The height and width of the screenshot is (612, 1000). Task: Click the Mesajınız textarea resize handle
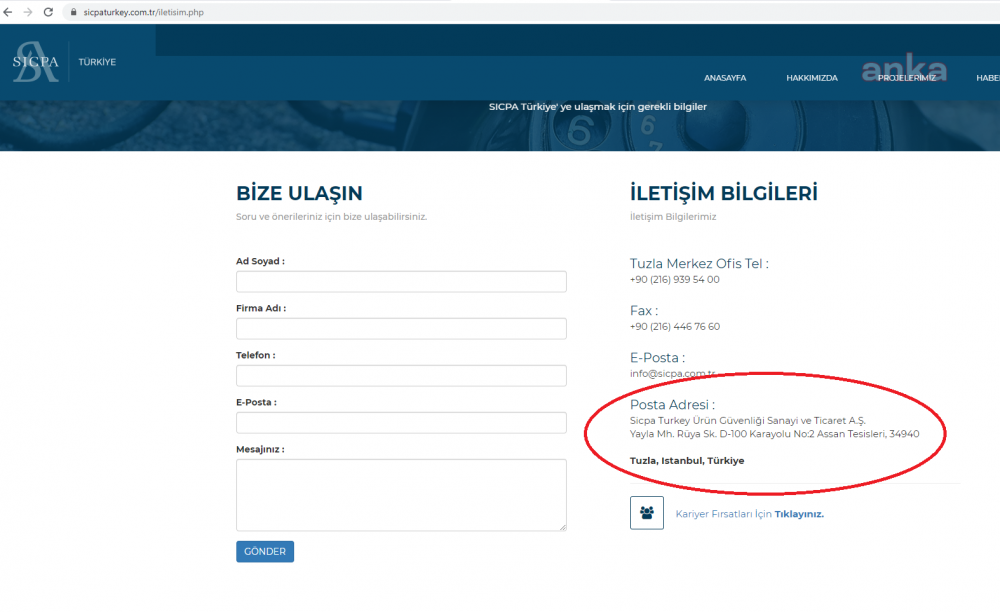point(562,526)
